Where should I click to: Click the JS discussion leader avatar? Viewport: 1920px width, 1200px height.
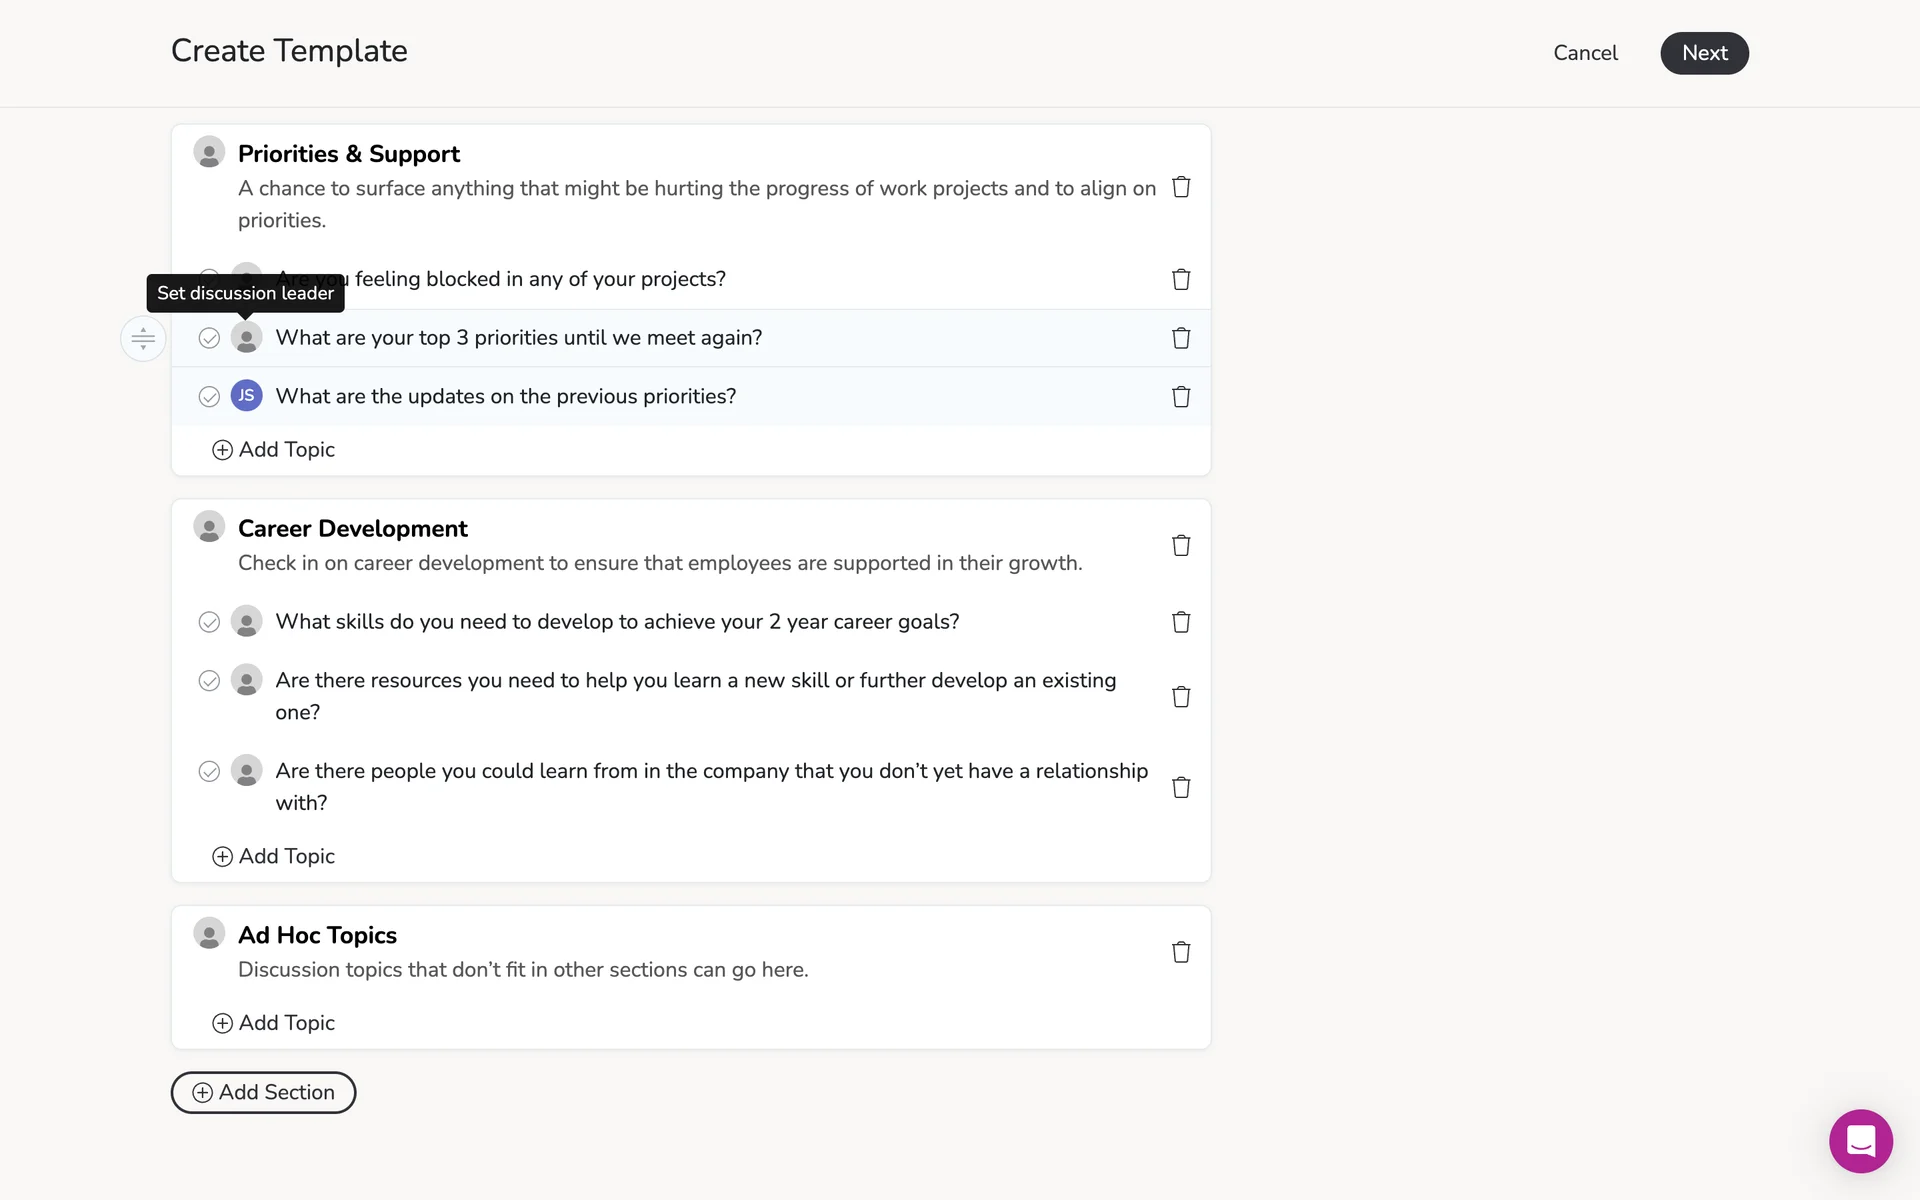[246, 396]
